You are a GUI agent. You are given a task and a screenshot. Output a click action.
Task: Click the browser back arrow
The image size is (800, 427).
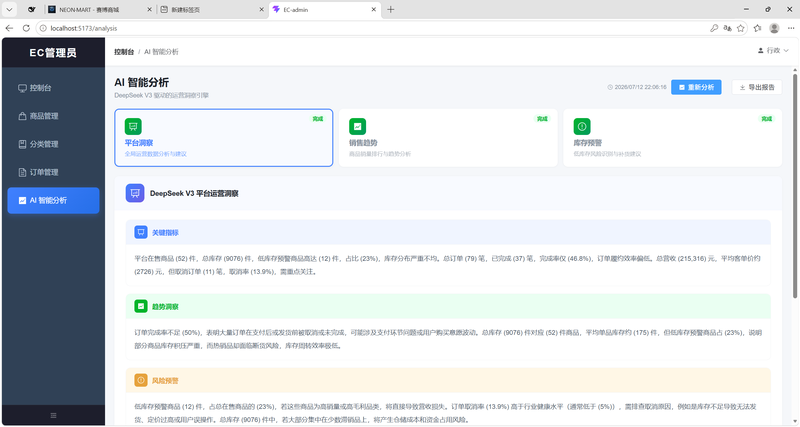[x=9, y=28]
